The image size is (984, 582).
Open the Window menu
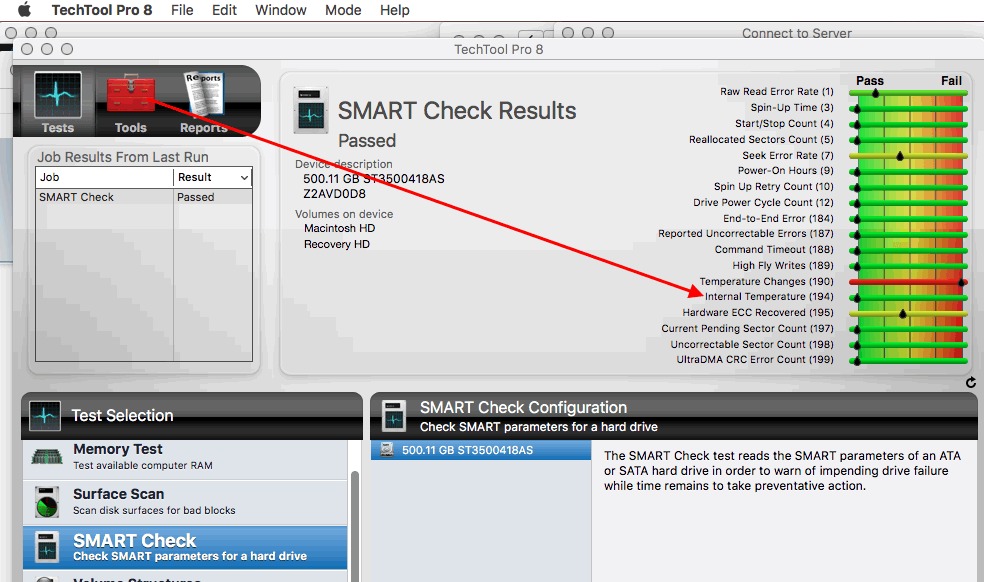(x=281, y=10)
